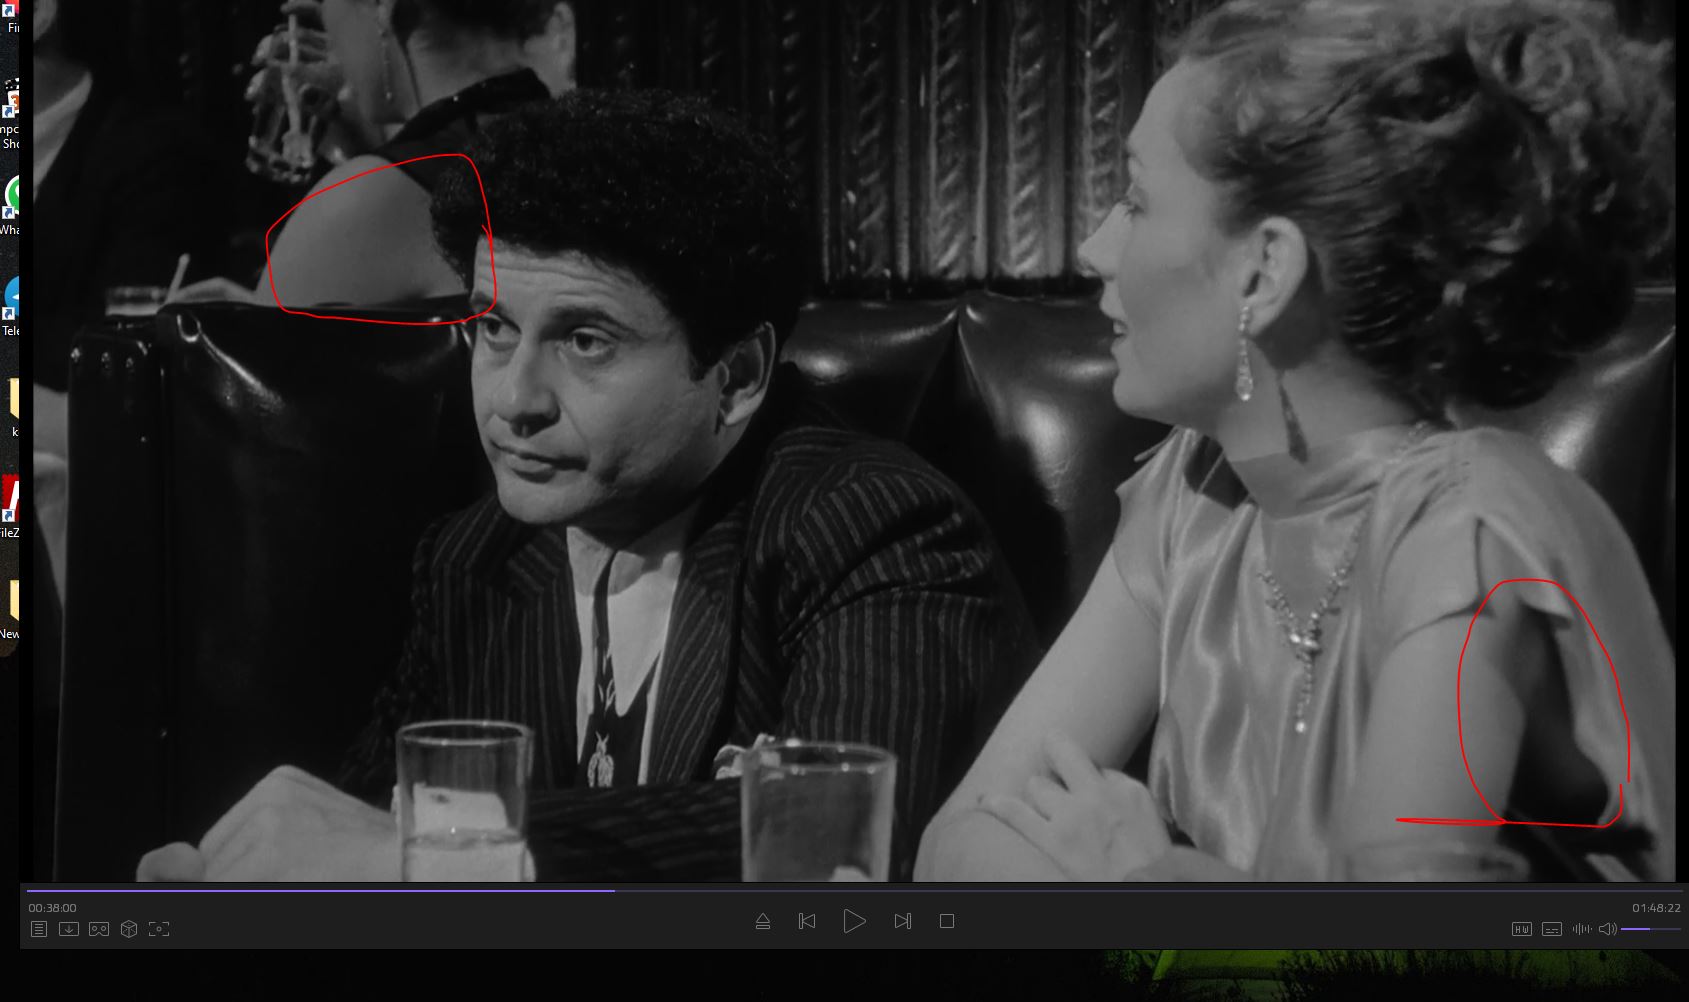
Task: Play the paused video
Action: coord(854,921)
